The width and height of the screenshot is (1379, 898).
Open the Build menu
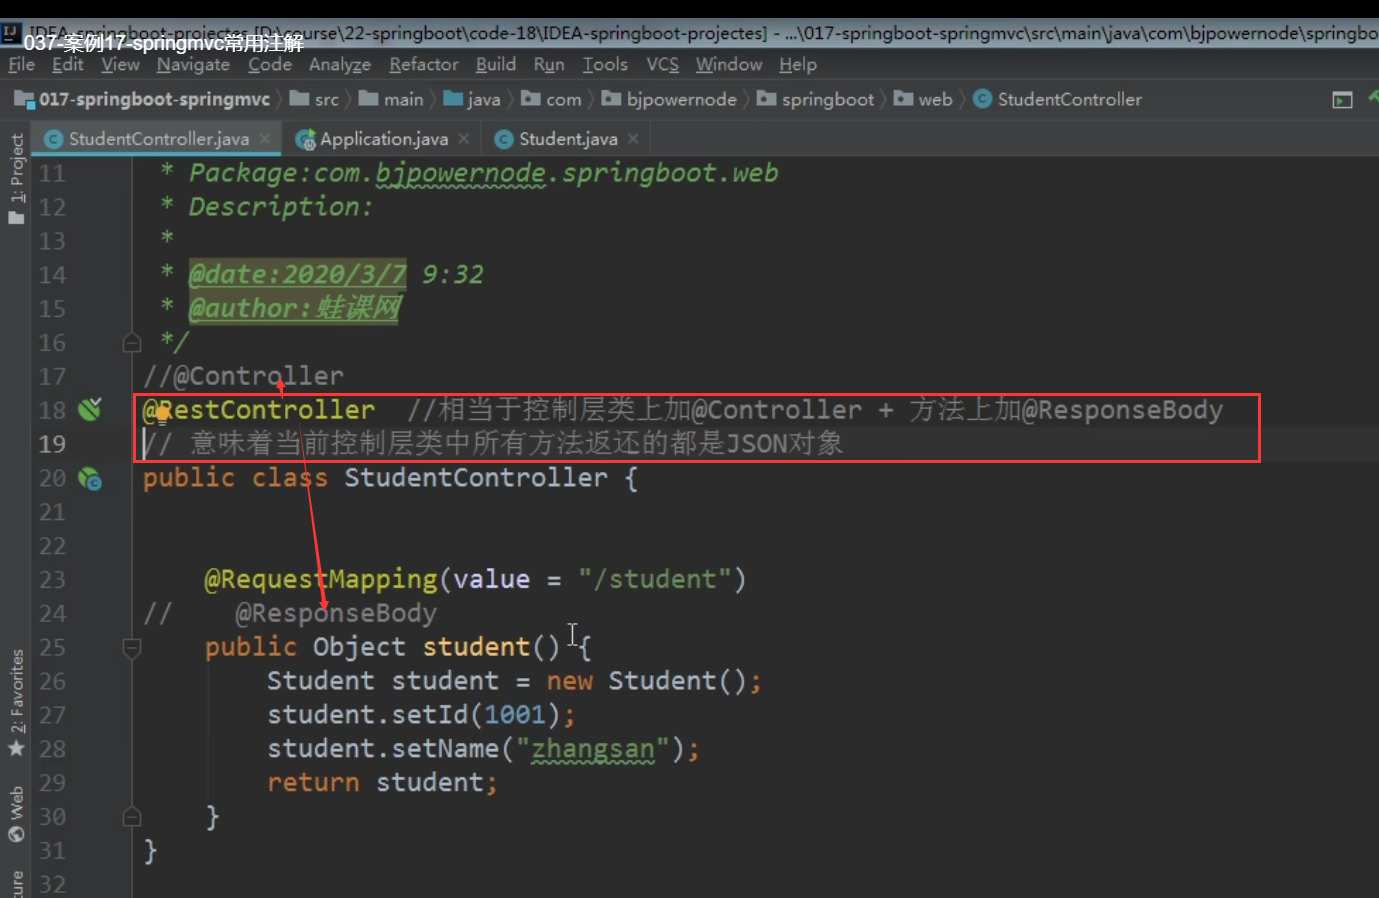496,64
